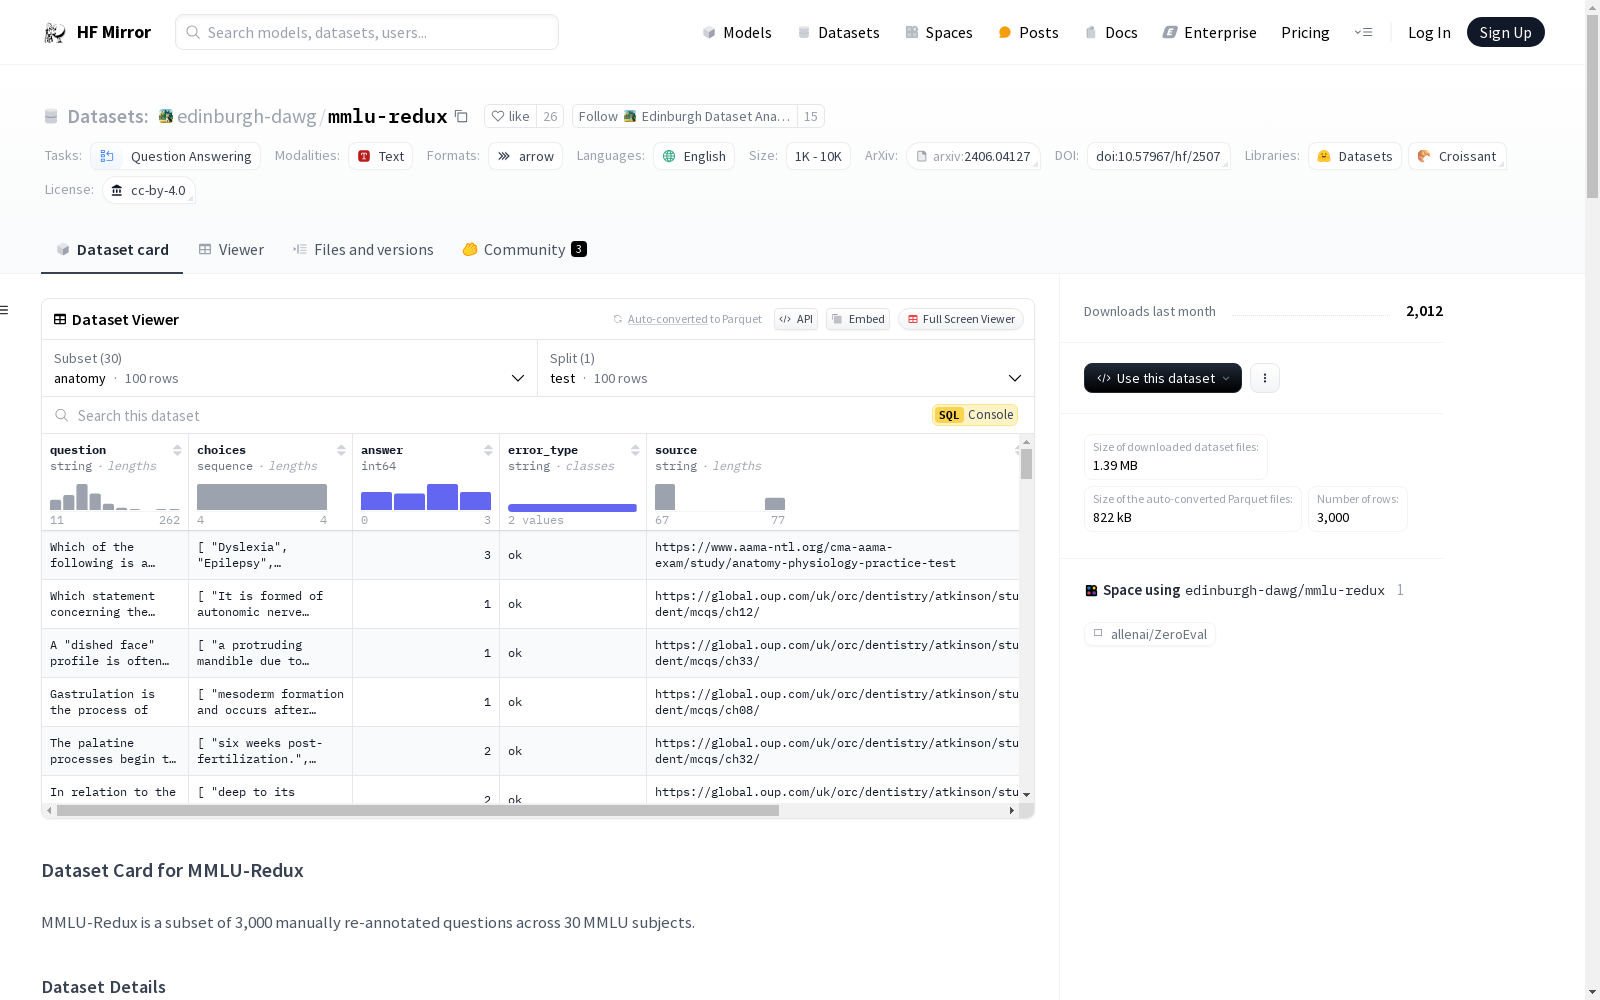The image size is (1600, 1000).
Task: Click the question lengths histogram
Action: click(115, 497)
